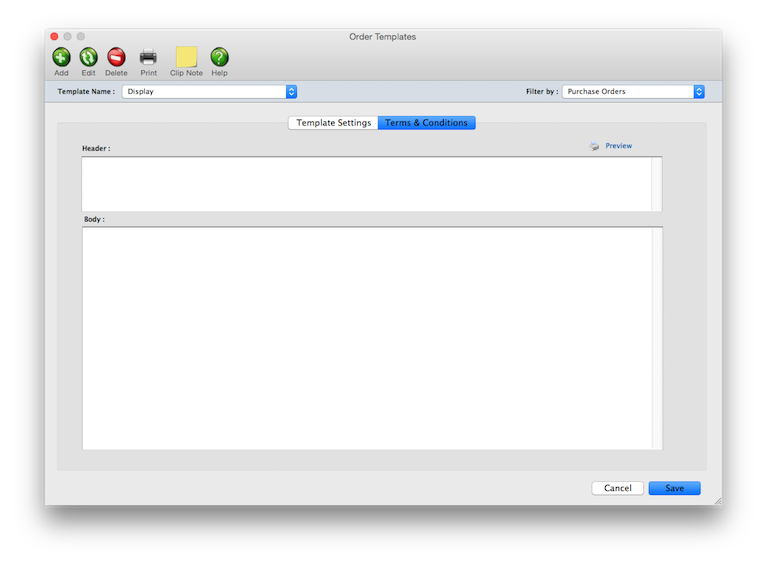The width and height of the screenshot is (767, 566).
Task: Focus the Body text area
Action: pos(366,338)
